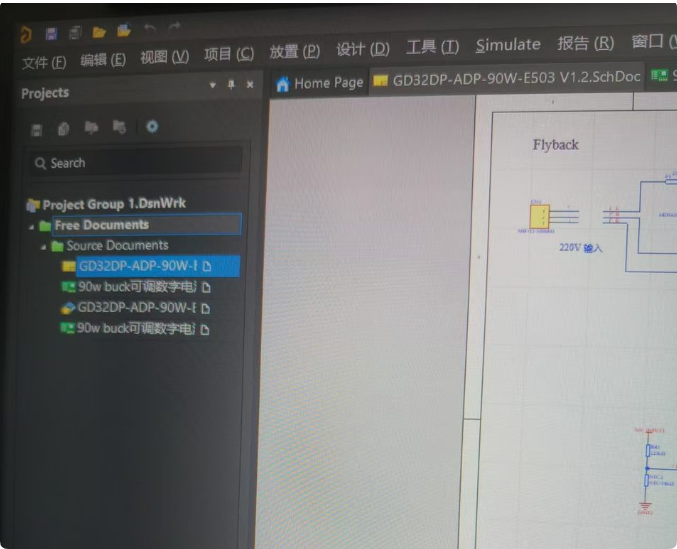Image resolution: width=677 pixels, height=549 pixels.
Task: Switch to the partly visible PCB tab at right
Action: [x=662, y=75]
